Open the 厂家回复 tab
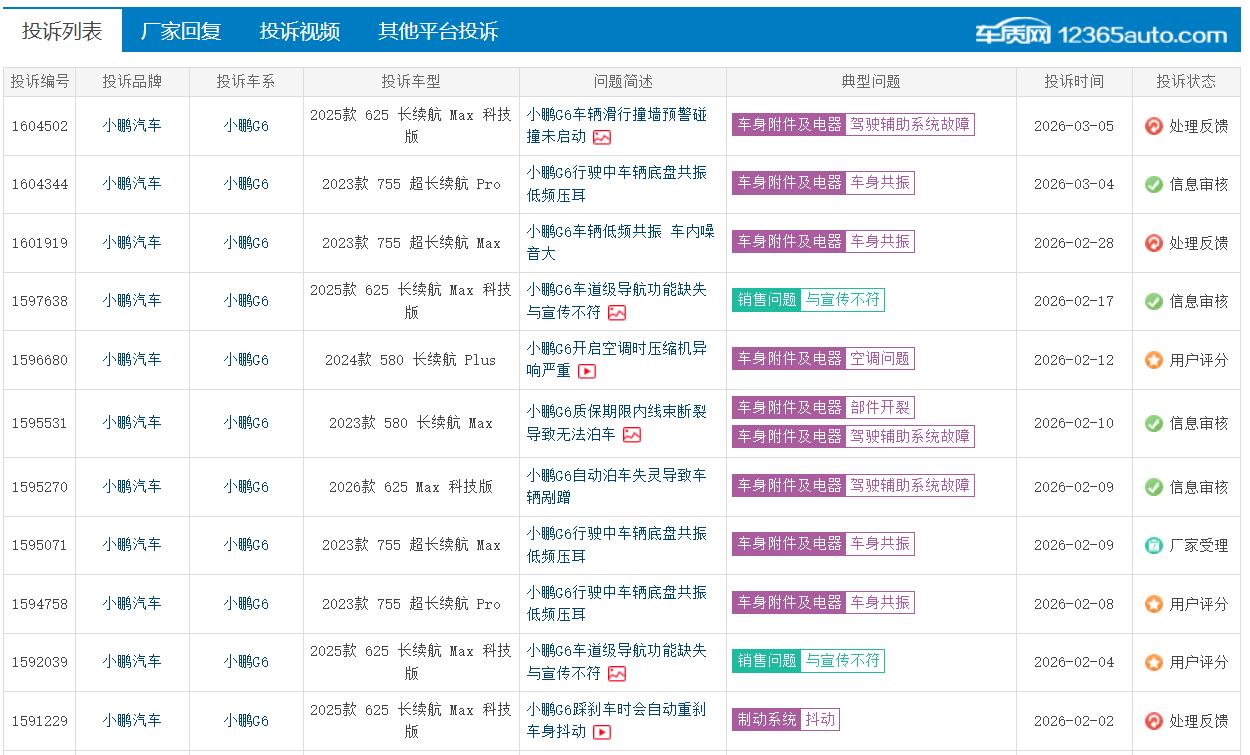1250x755 pixels. 181,31
